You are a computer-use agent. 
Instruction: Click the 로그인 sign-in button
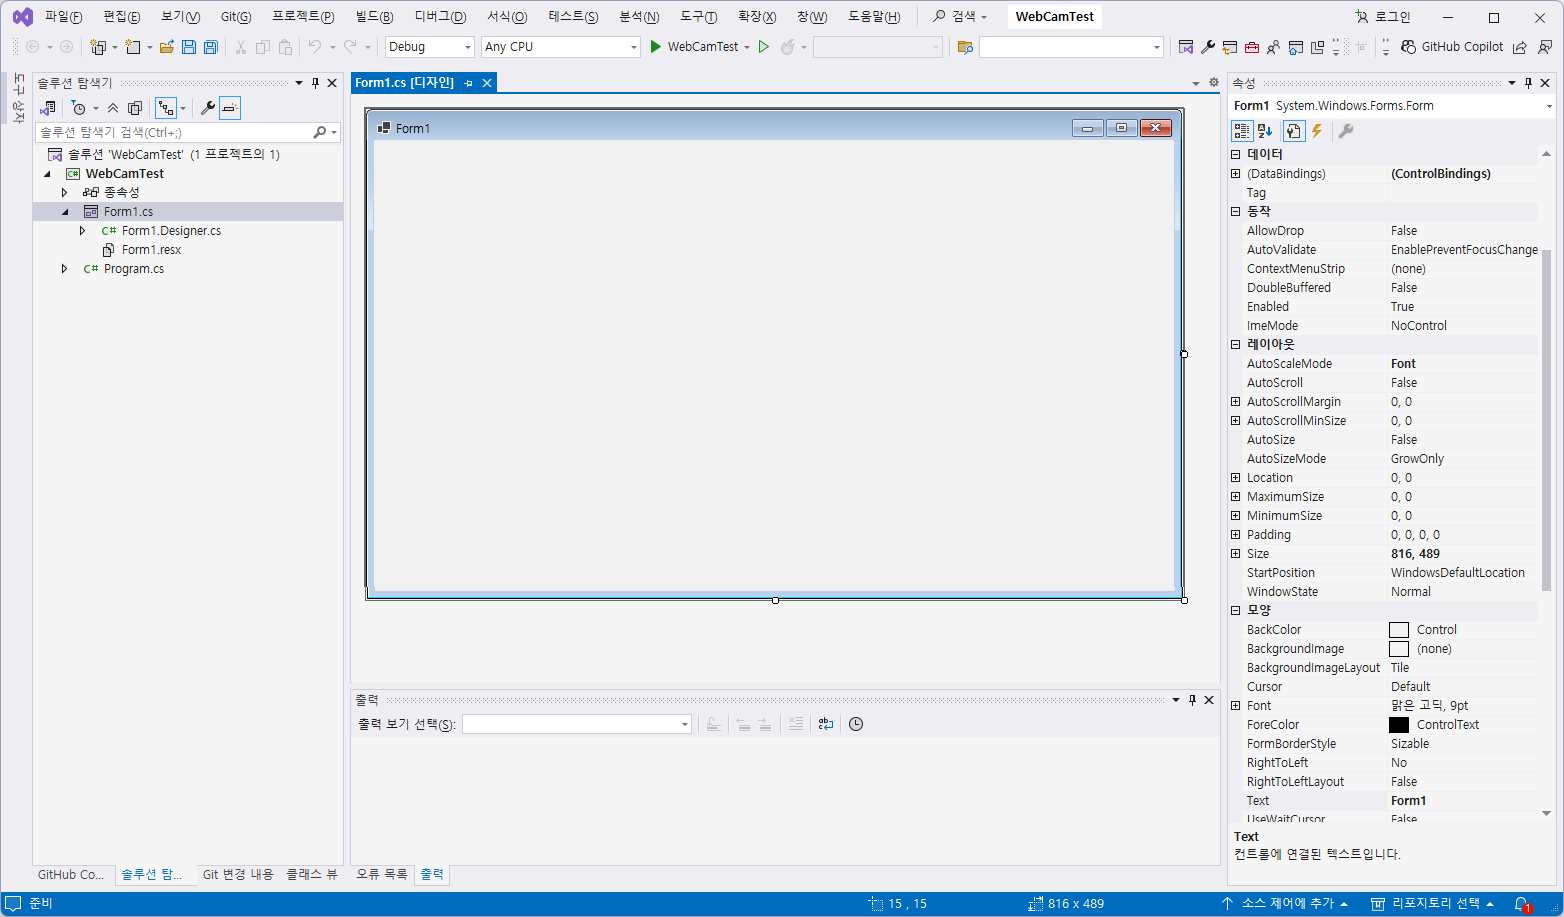coord(1382,17)
